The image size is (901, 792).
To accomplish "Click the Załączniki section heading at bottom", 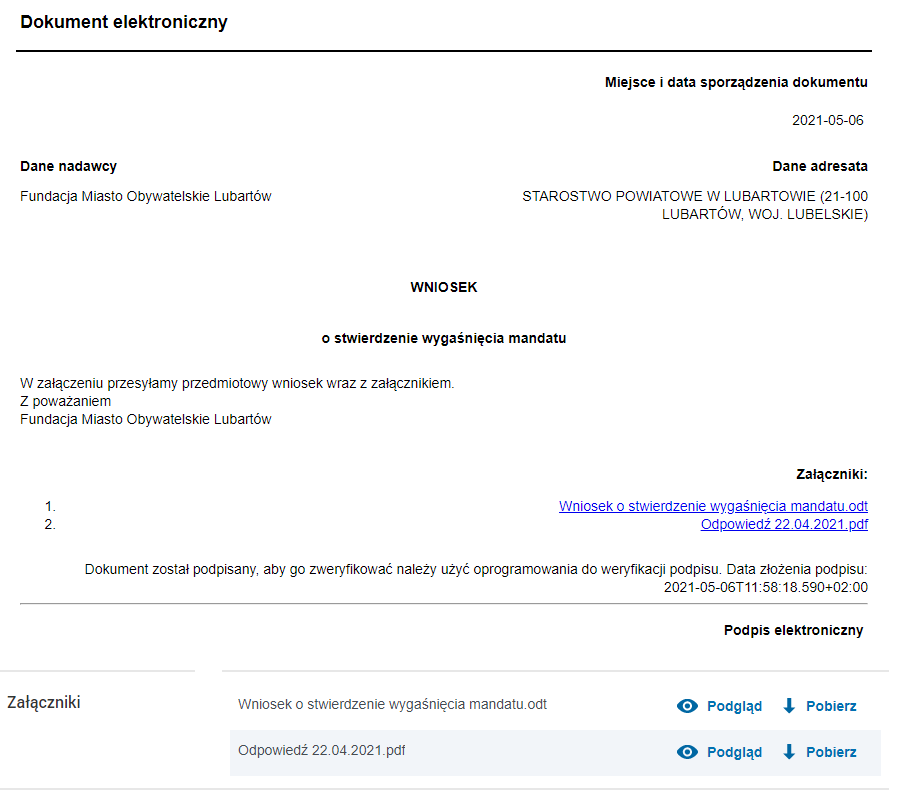I will 44,702.
